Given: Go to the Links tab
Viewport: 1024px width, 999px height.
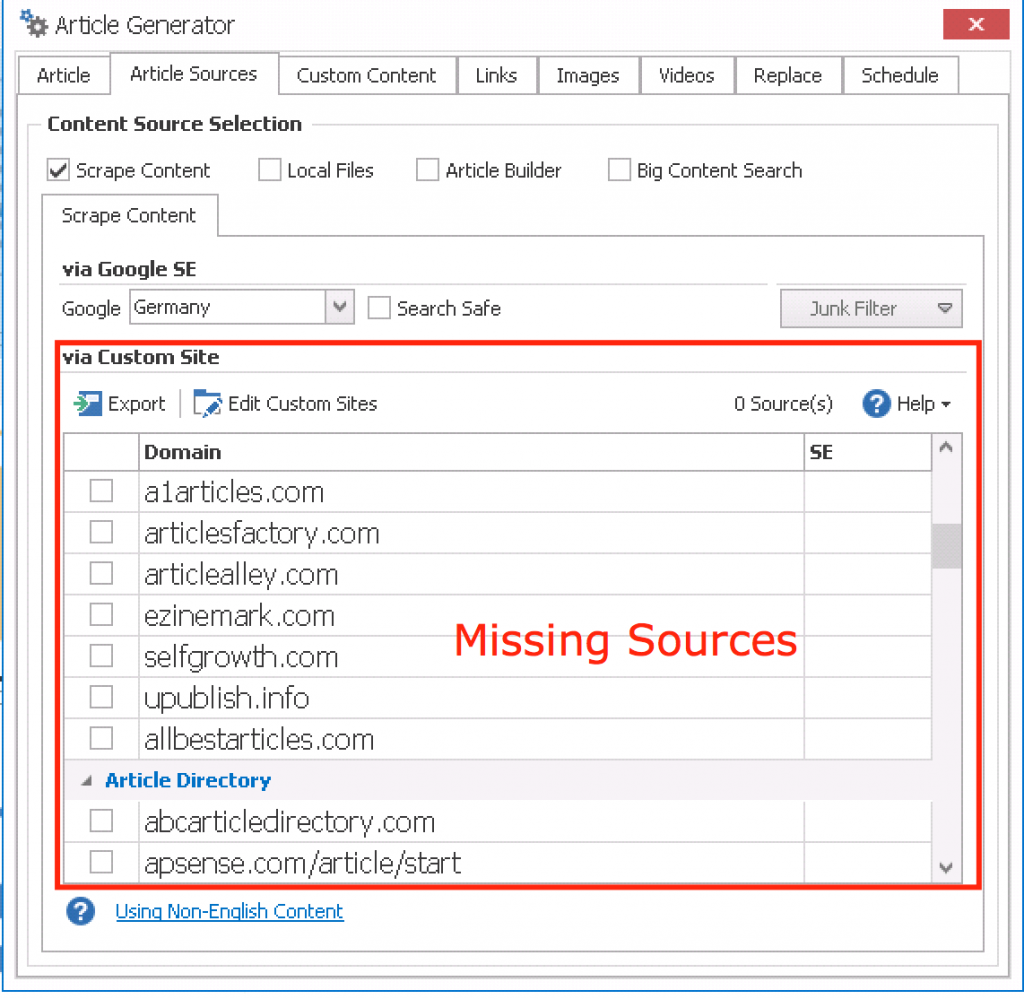Looking at the screenshot, I should pyautogui.click(x=496, y=76).
